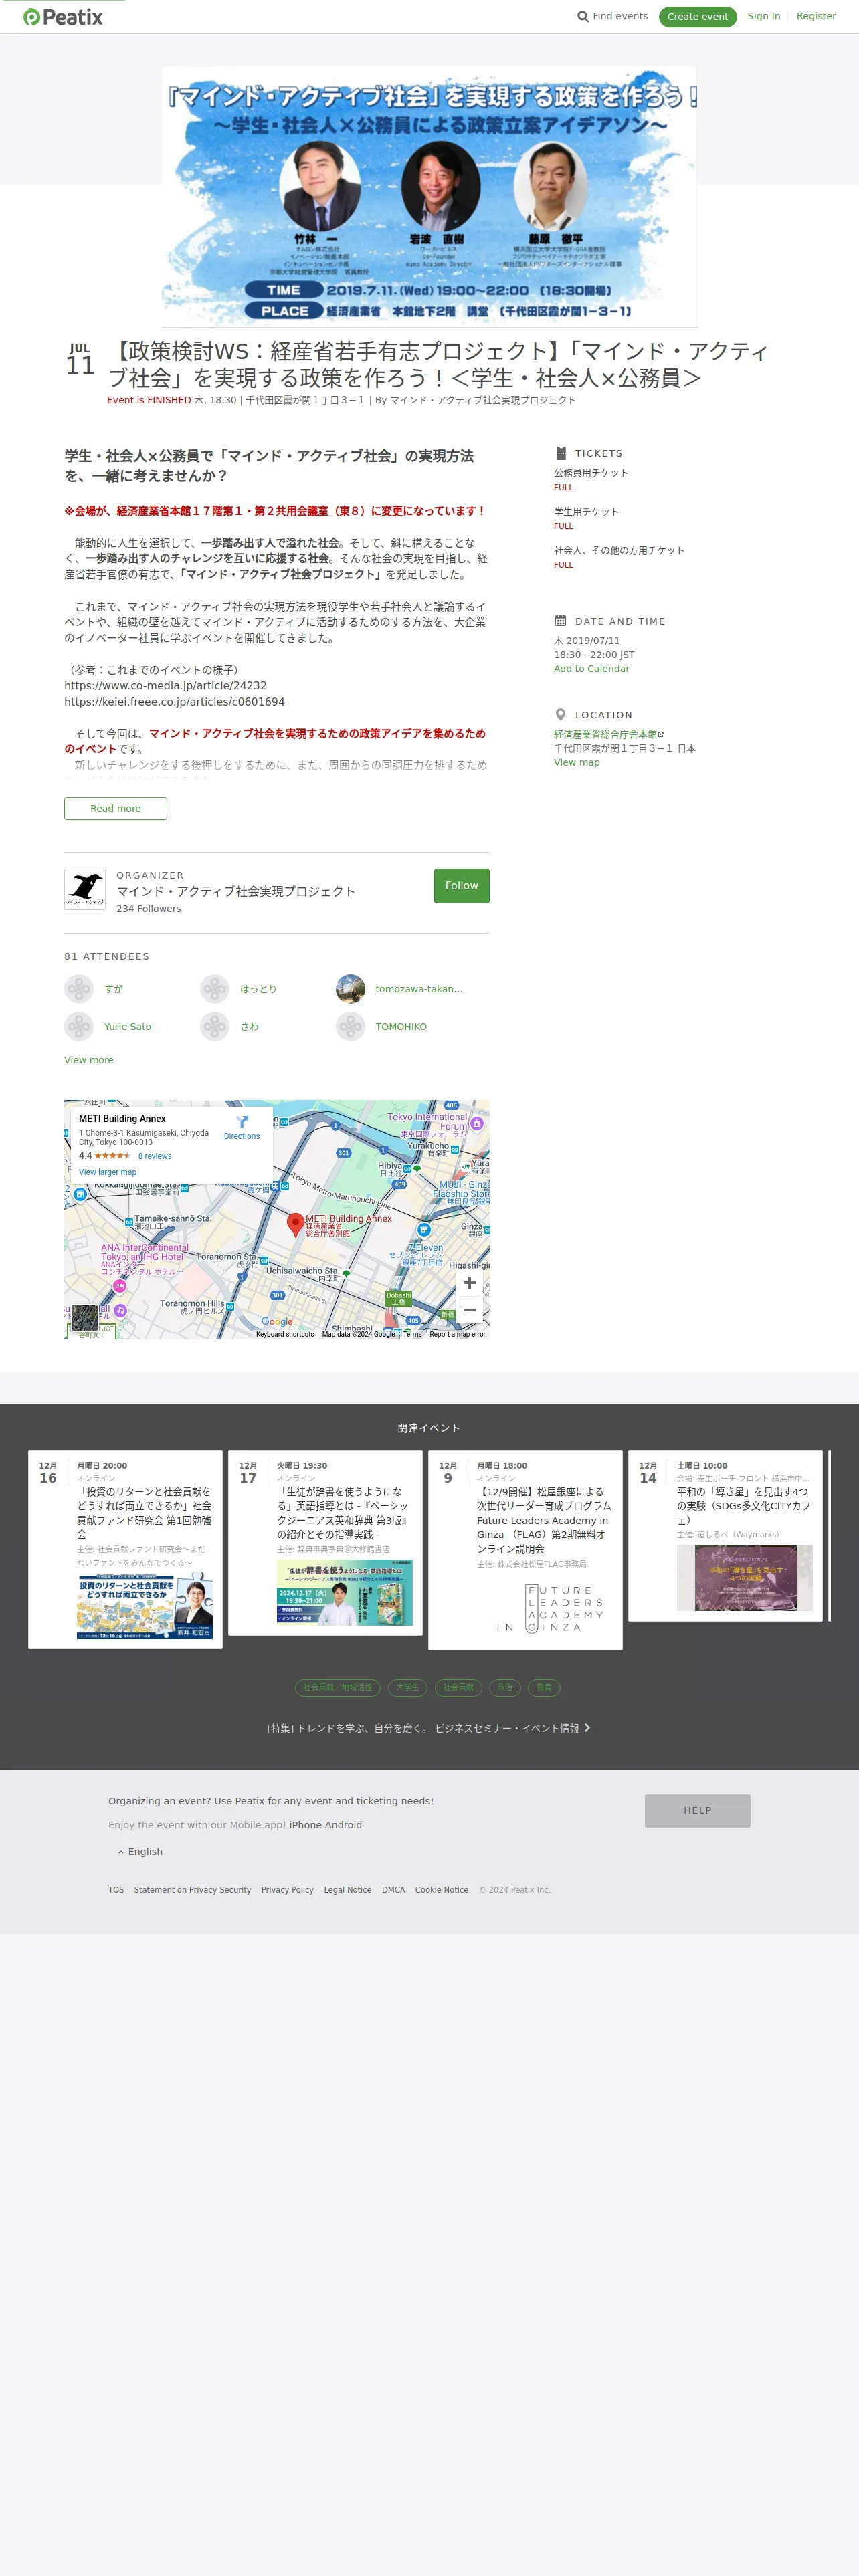The height and width of the screenshot is (2576, 859).
Task: Click attendee avatar for TOMOHIKO
Action: coord(351,1026)
